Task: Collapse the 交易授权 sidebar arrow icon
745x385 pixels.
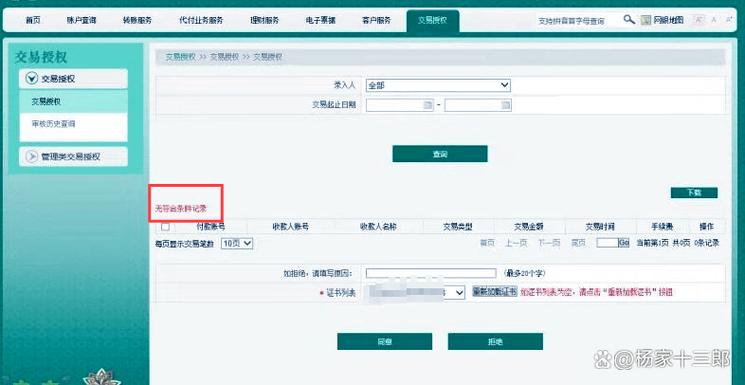Action: point(31,79)
